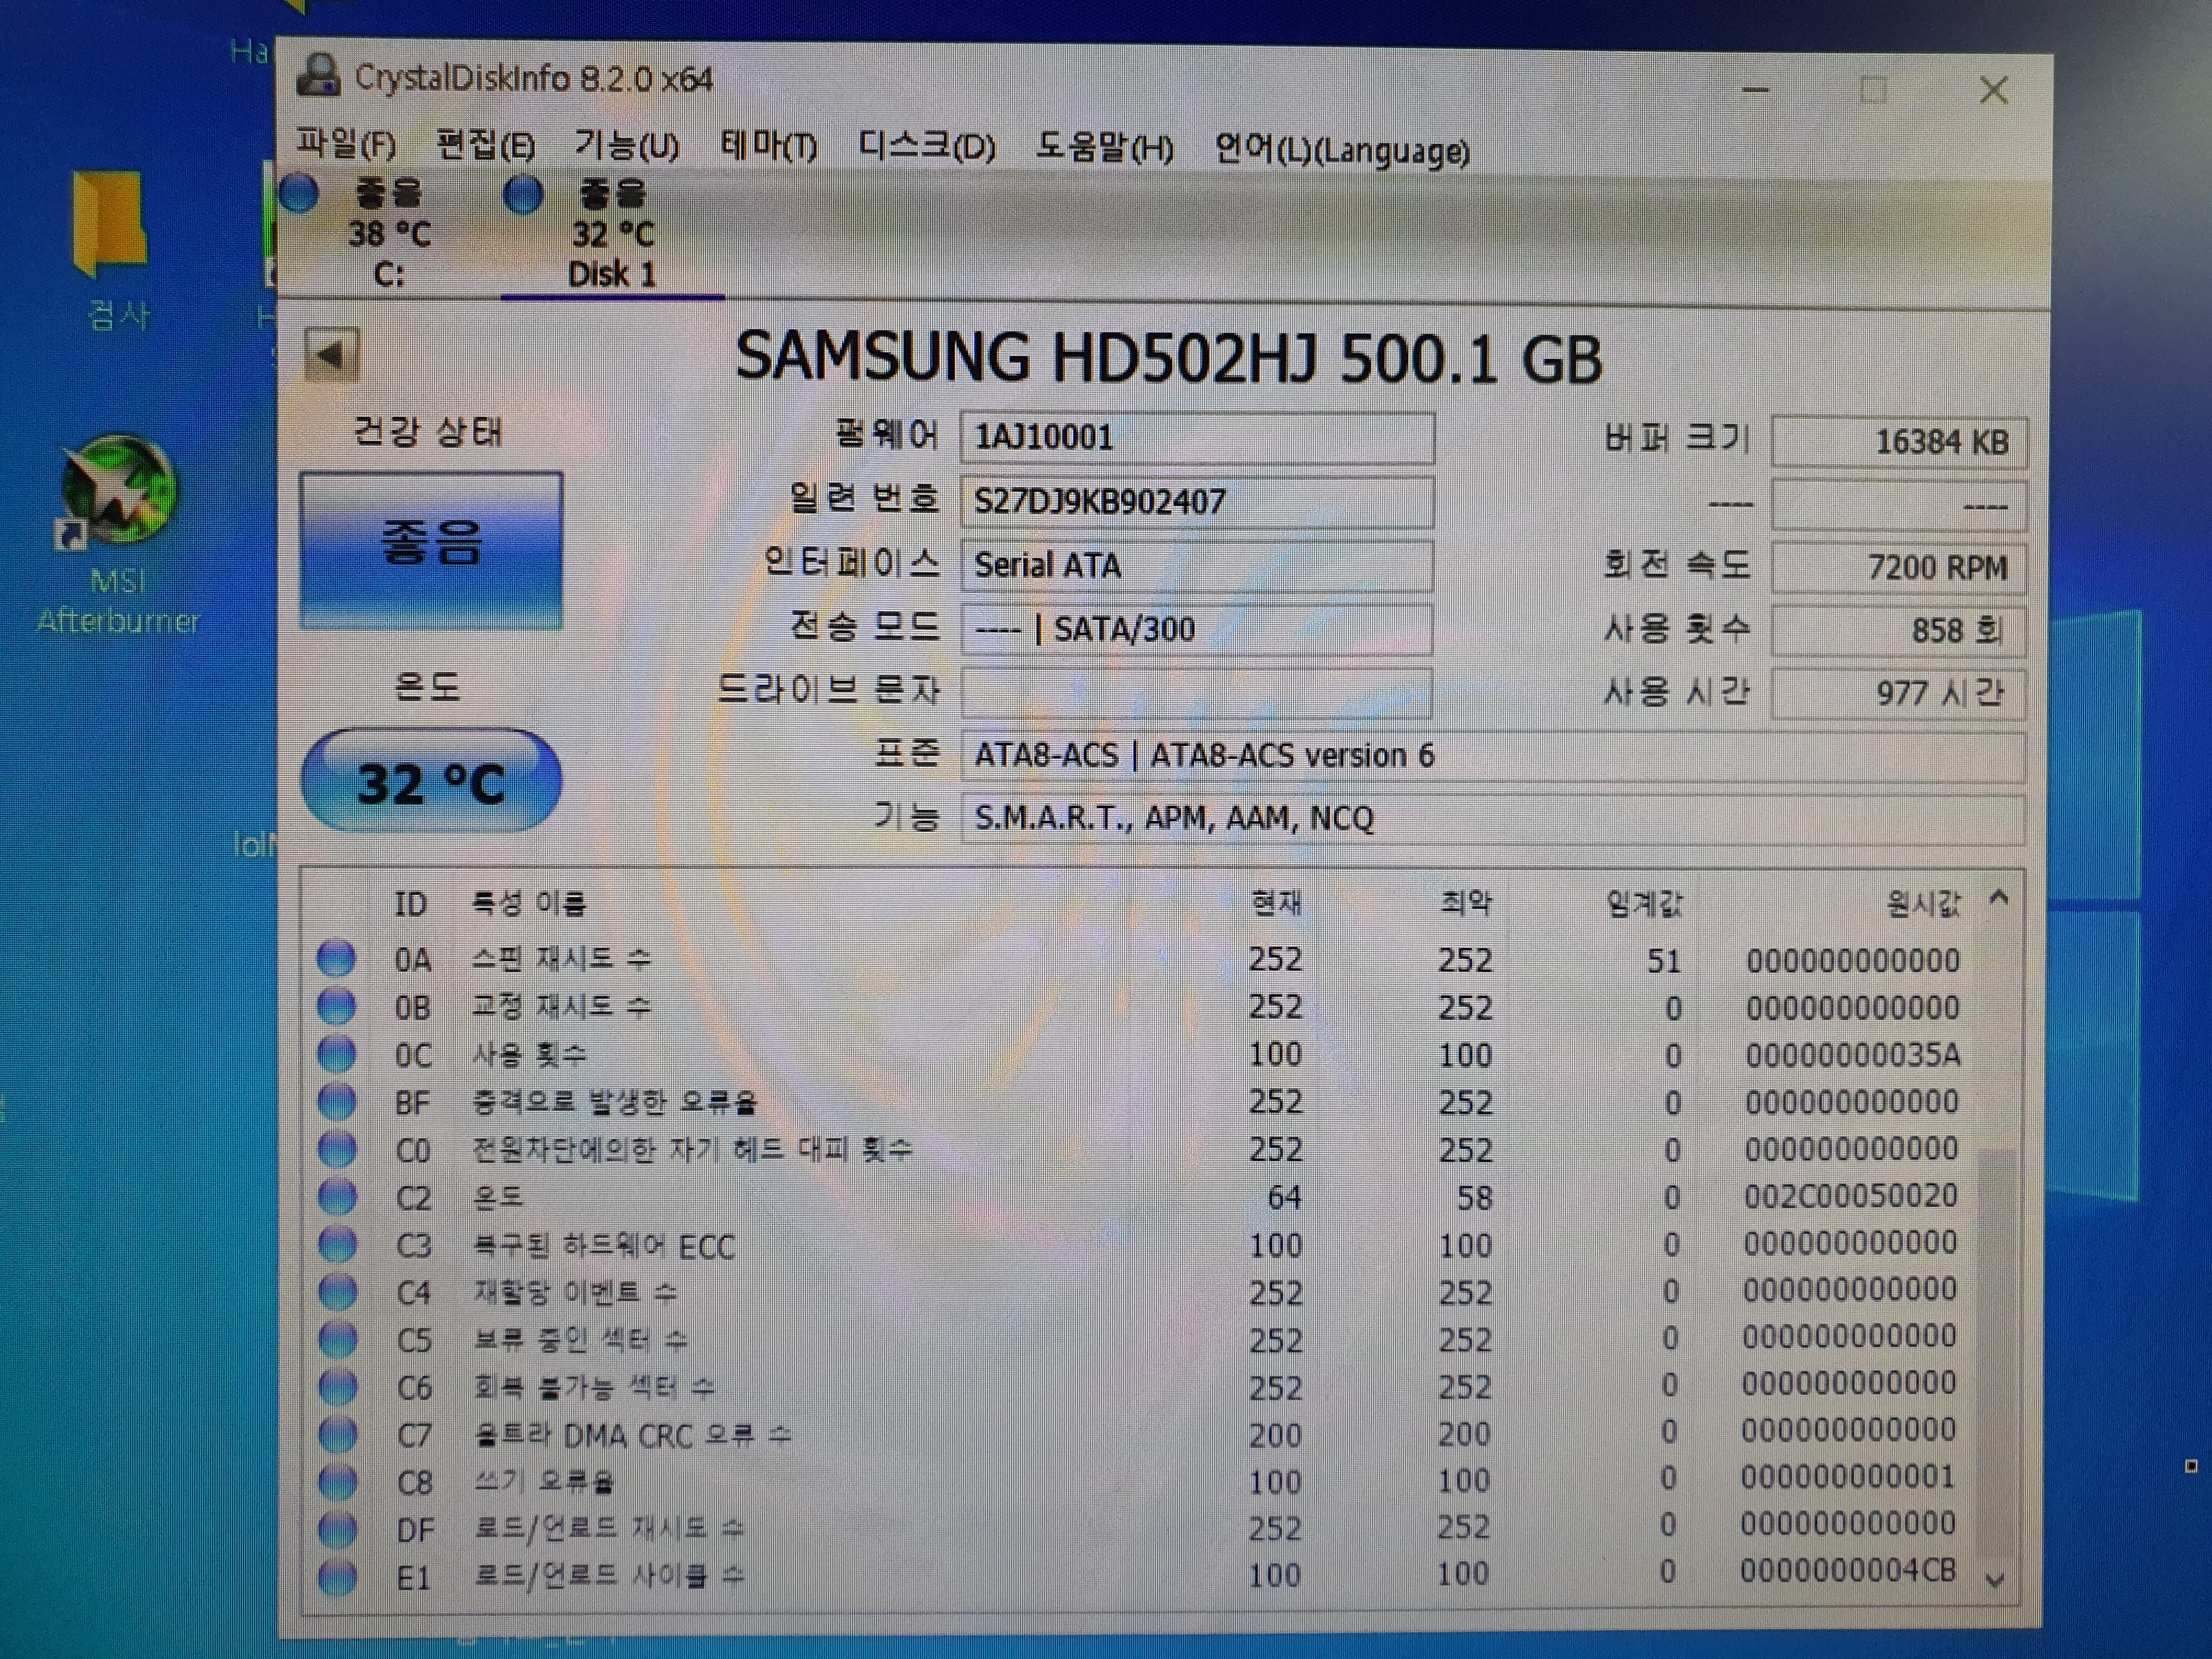Click the S.M.A.R.T., APM, AAM, NCQ features field
Screen dimensions: 2212x1659
1493,819
